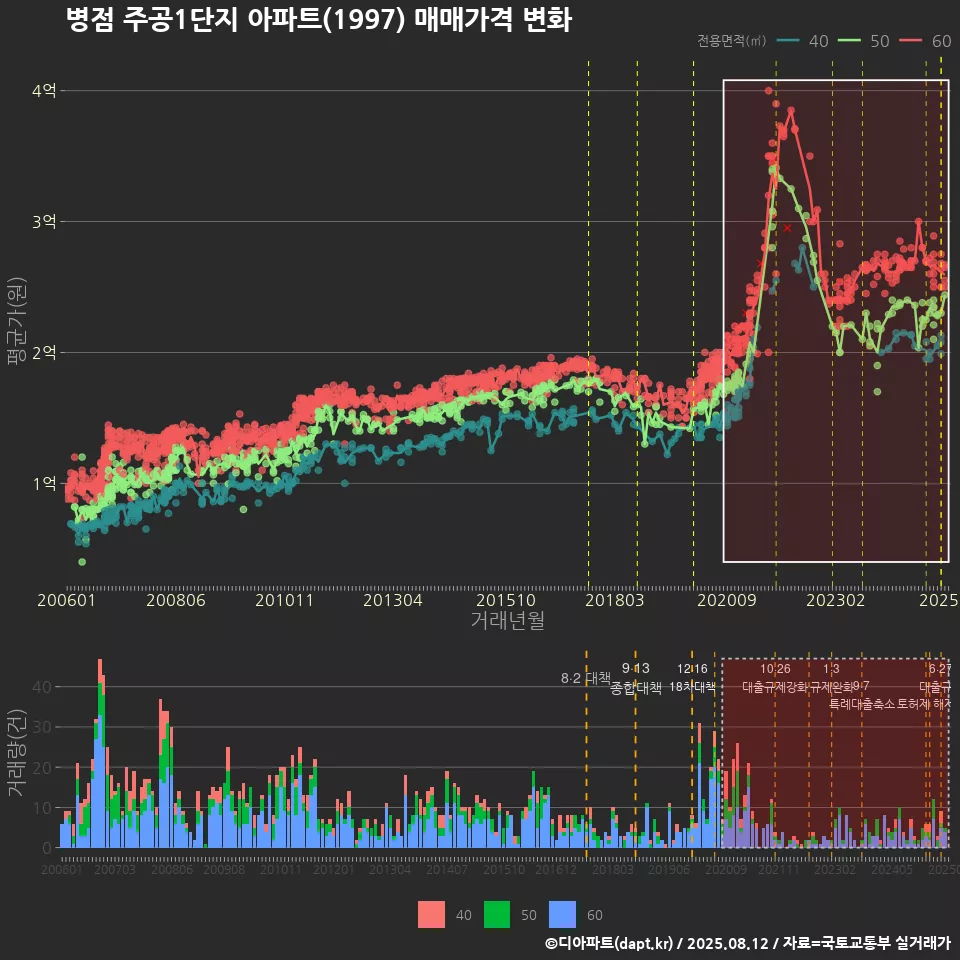Click 201612 on the volume chart axis
This screenshot has width=960, height=960.
tap(556, 869)
